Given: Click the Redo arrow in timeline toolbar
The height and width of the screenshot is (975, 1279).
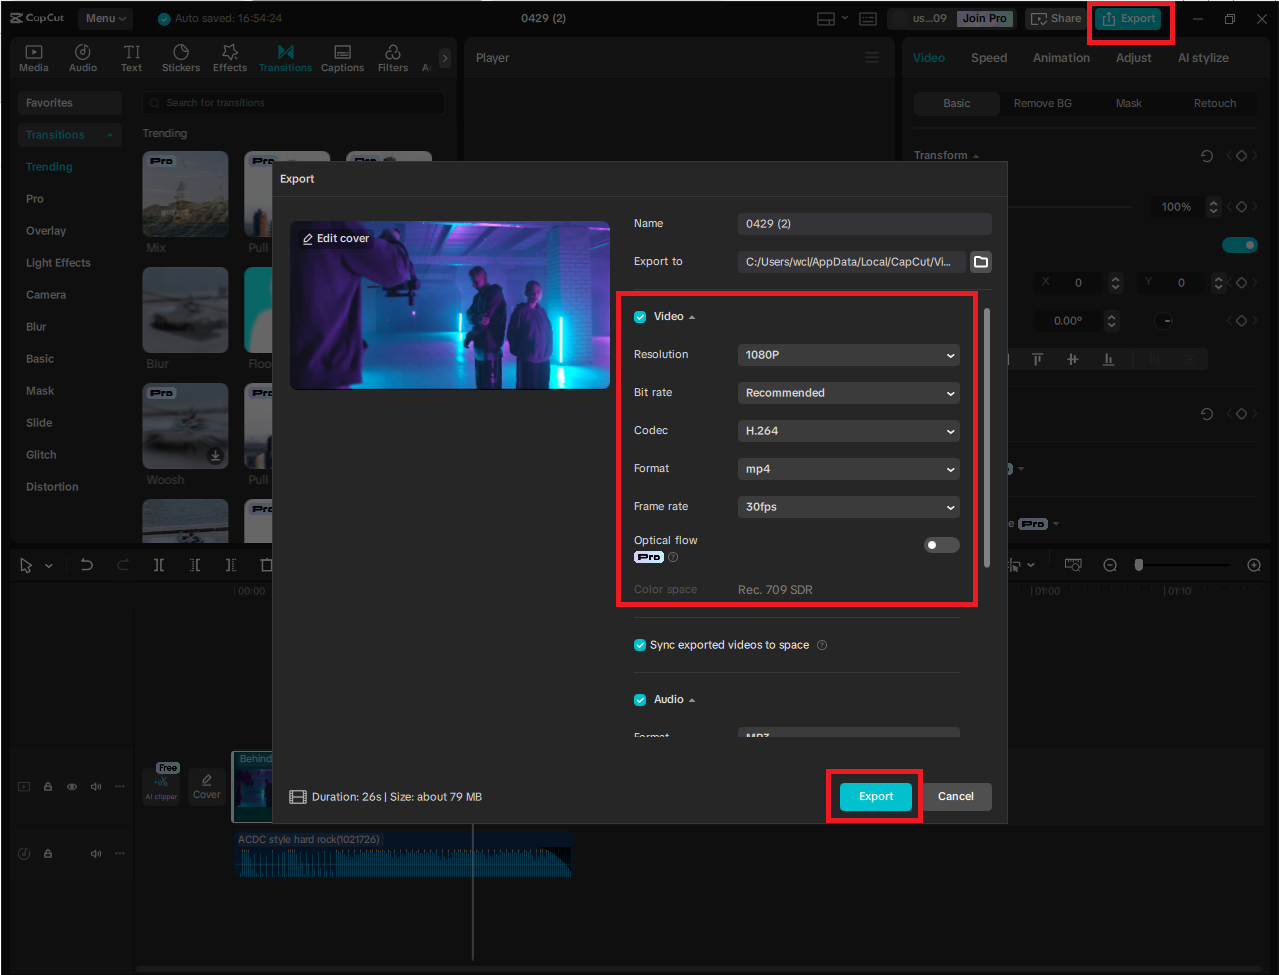Looking at the screenshot, I should 123,565.
